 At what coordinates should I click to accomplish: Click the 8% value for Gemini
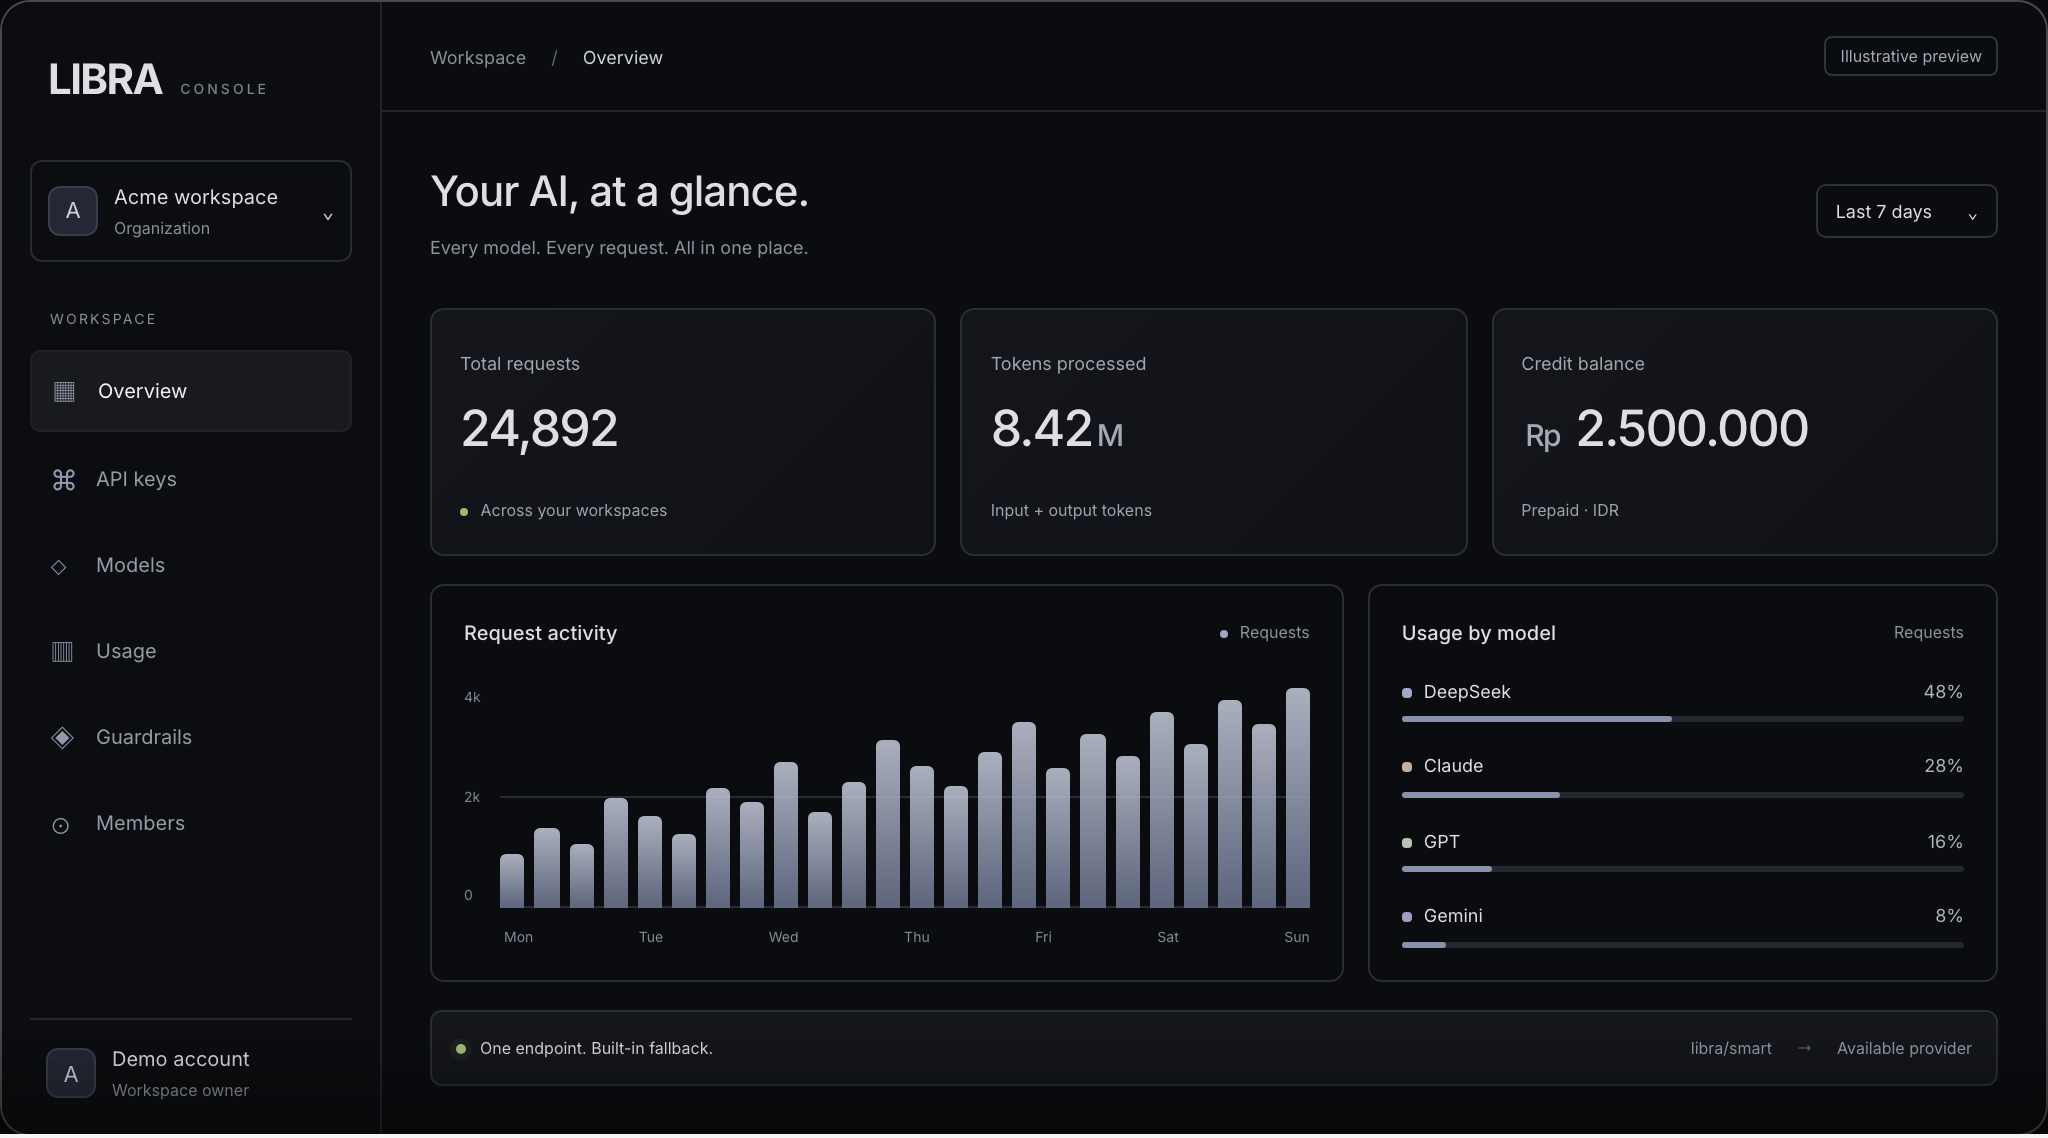(x=1949, y=916)
